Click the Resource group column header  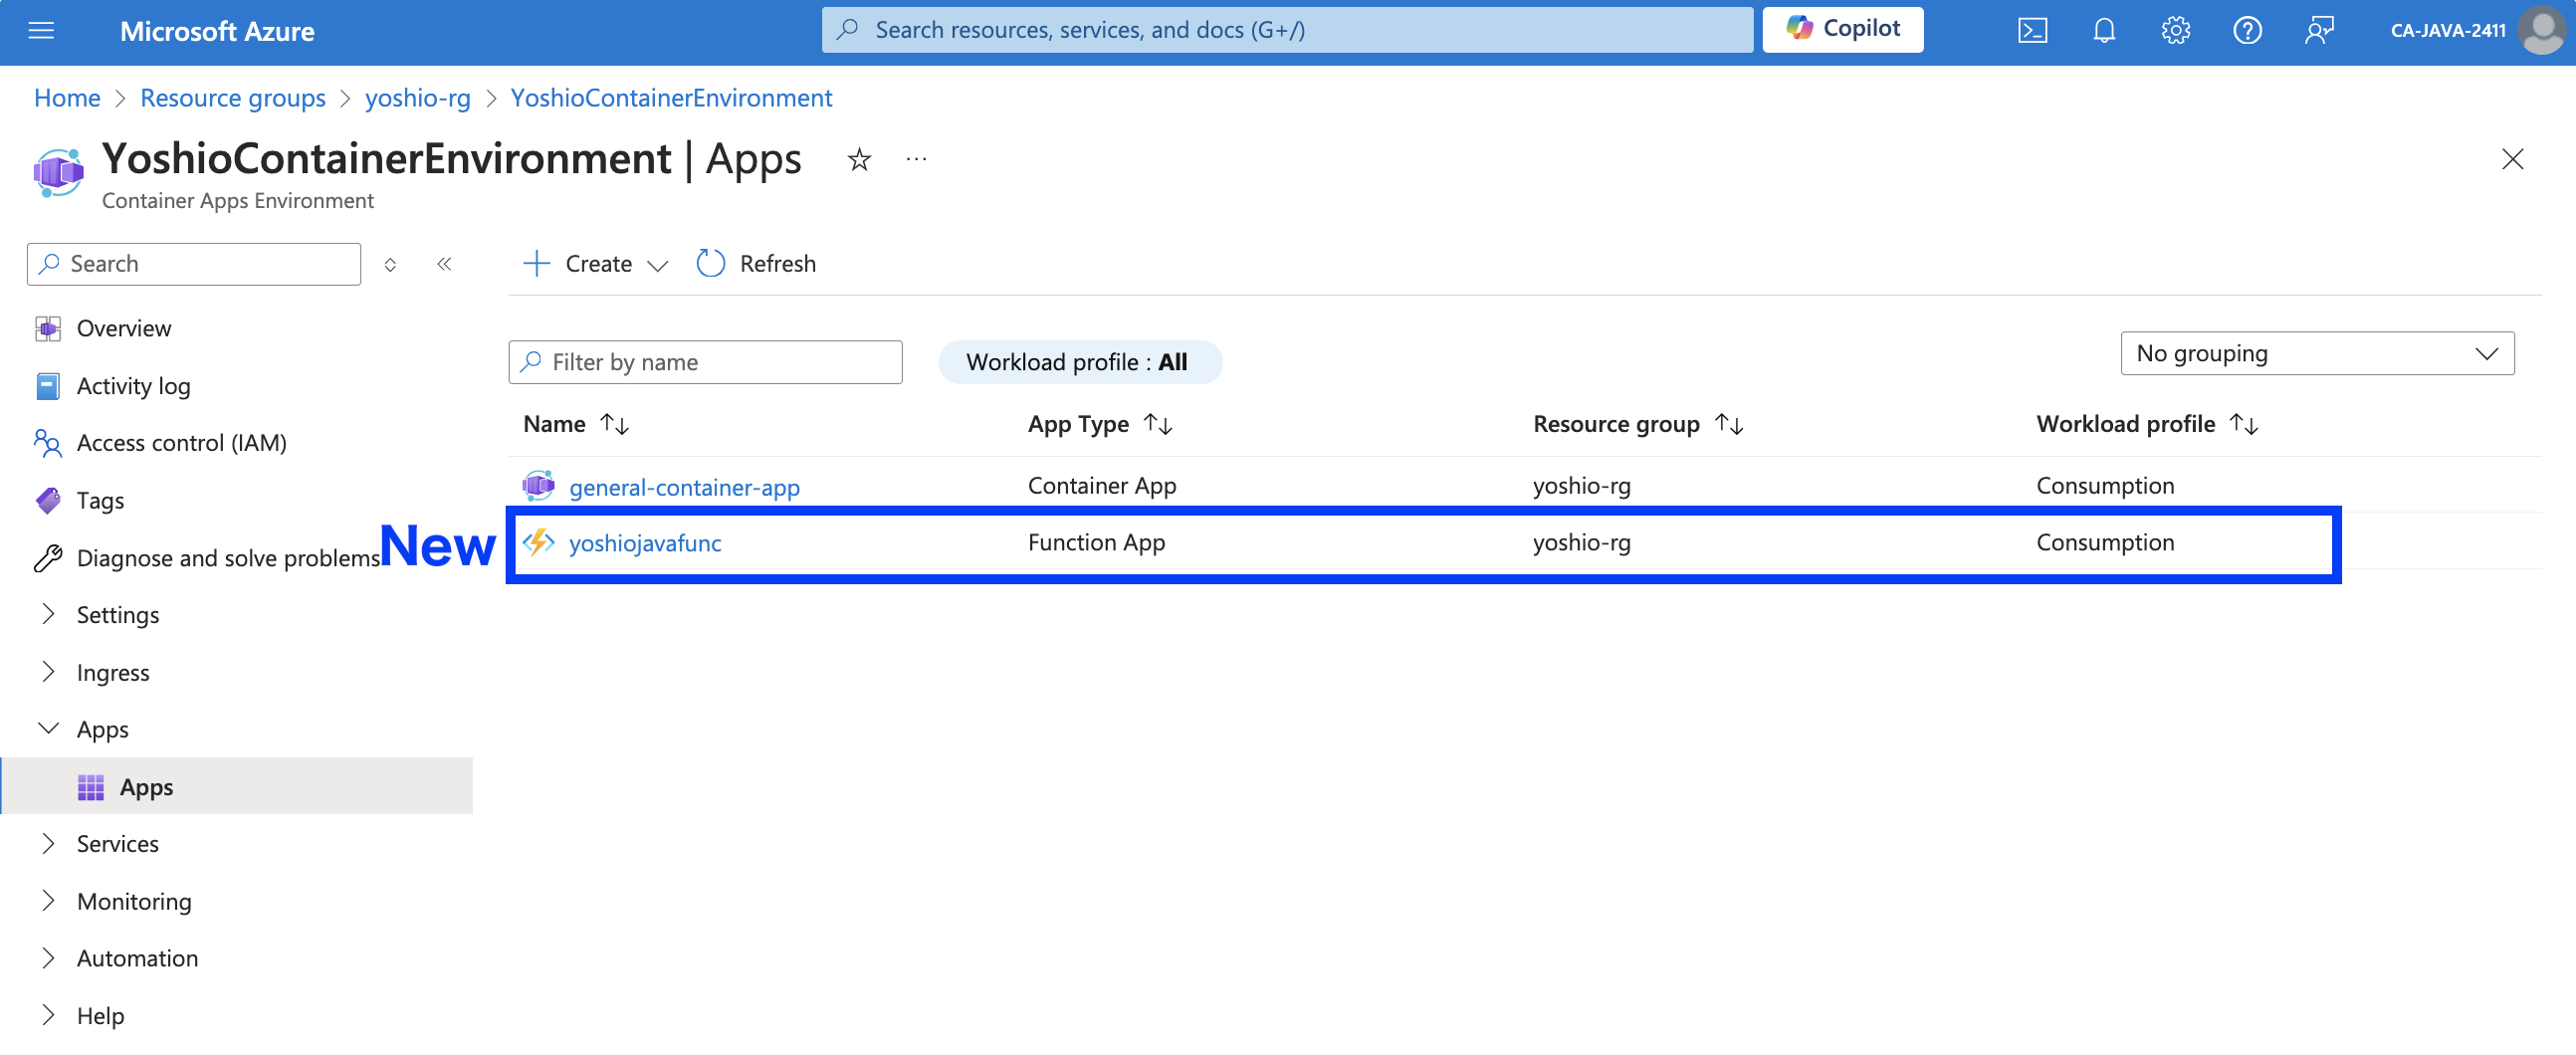tap(1616, 424)
